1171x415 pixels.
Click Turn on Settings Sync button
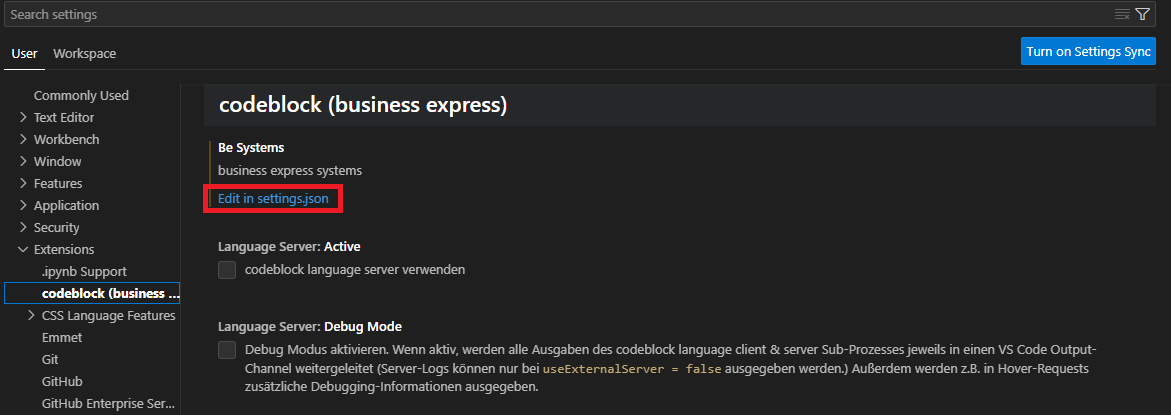click(1088, 52)
